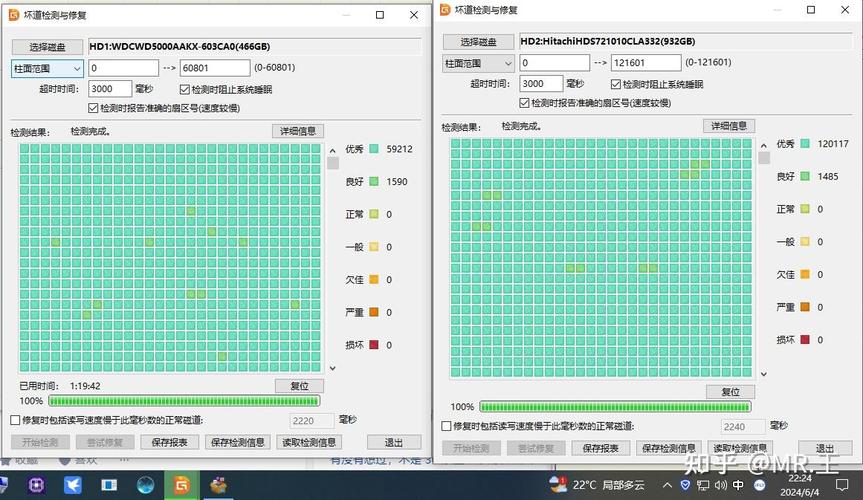
Task: Click scroll up arrow of HD1 grid
Action: [x=332, y=150]
